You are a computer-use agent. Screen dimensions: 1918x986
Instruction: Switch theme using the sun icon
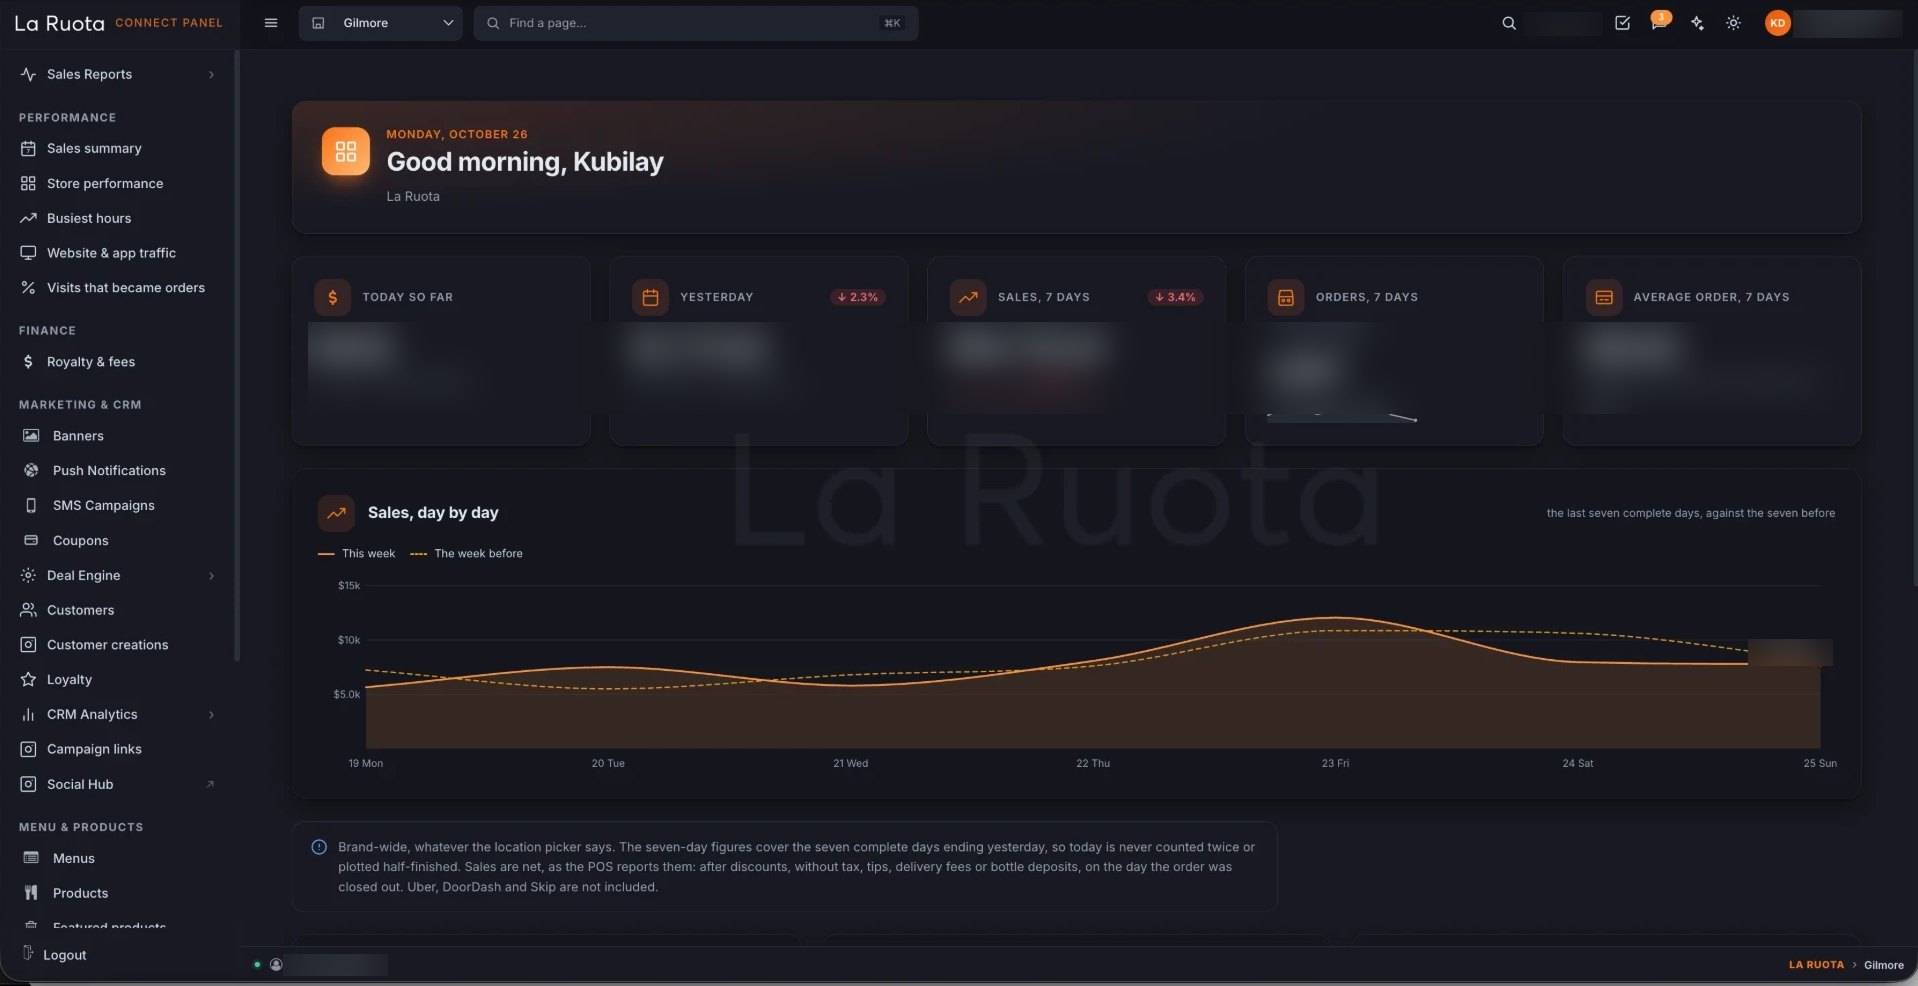coord(1733,23)
